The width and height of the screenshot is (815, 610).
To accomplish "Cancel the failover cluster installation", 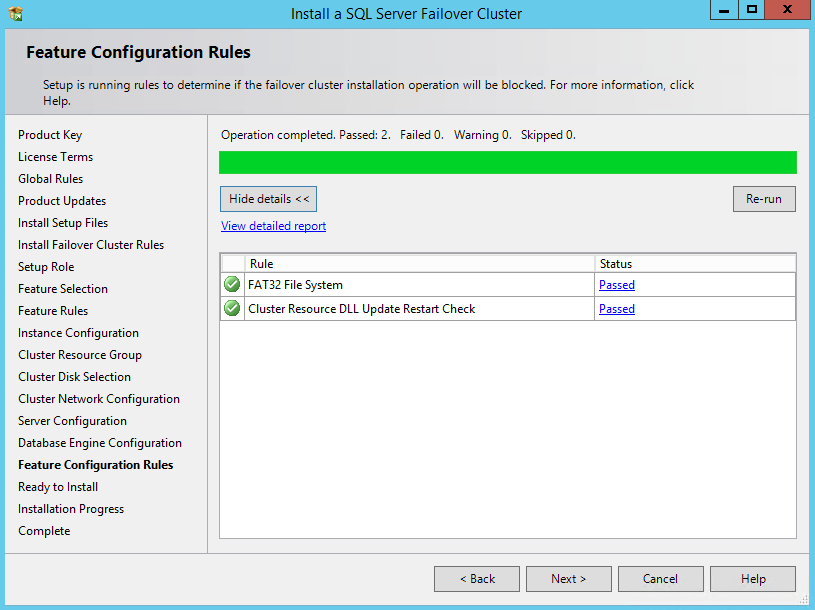I will pyautogui.click(x=660, y=579).
